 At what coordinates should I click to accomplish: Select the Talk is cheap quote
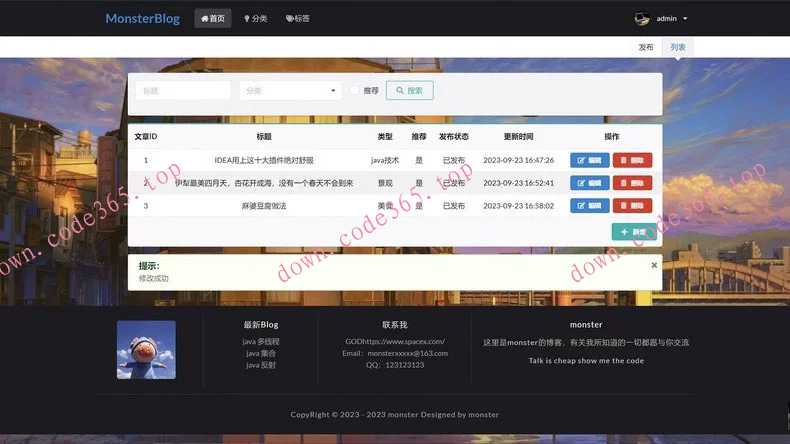pos(586,360)
